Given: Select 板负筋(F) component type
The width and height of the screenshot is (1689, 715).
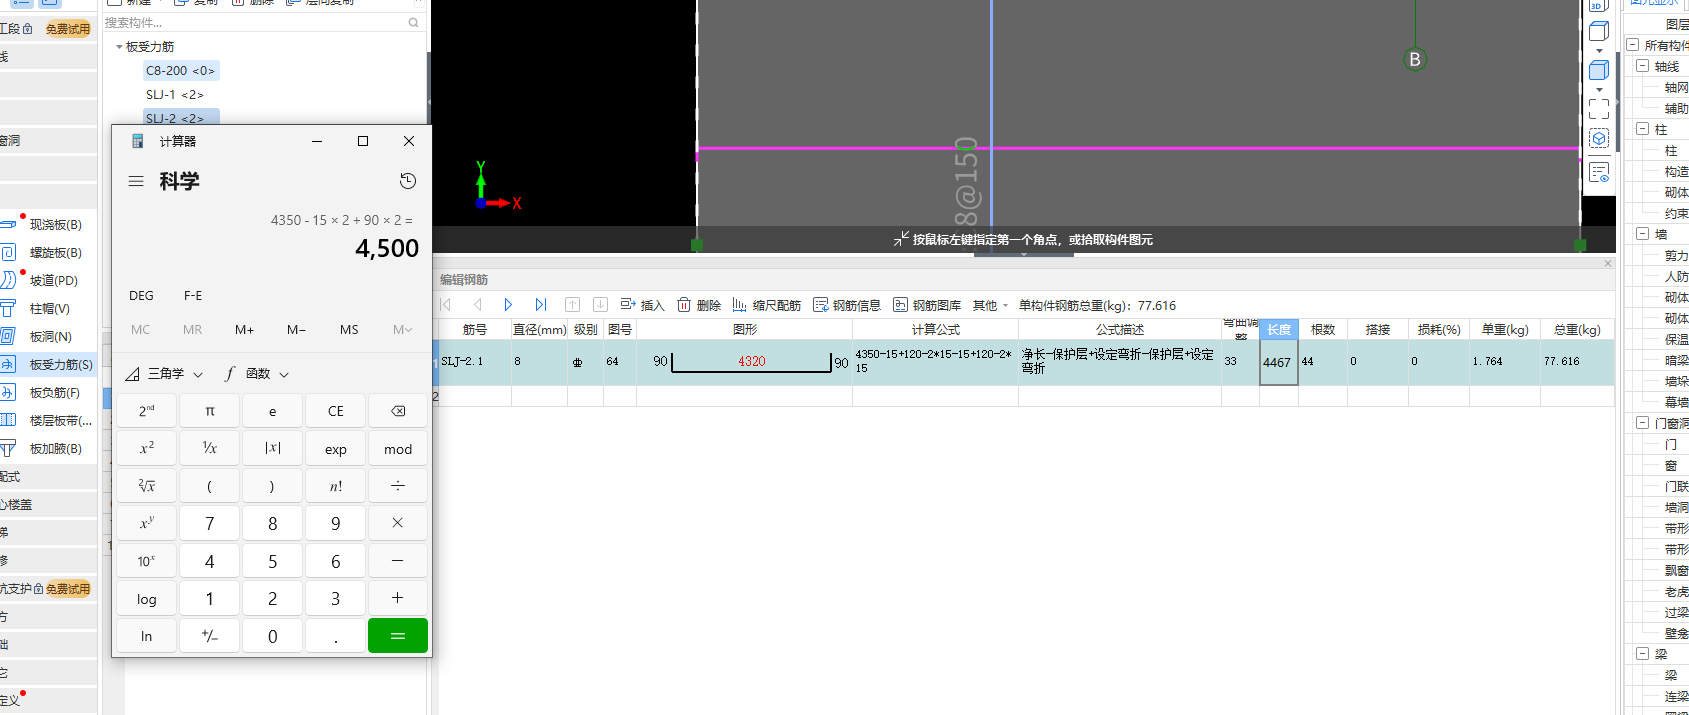Looking at the screenshot, I should tap(47, 393).
